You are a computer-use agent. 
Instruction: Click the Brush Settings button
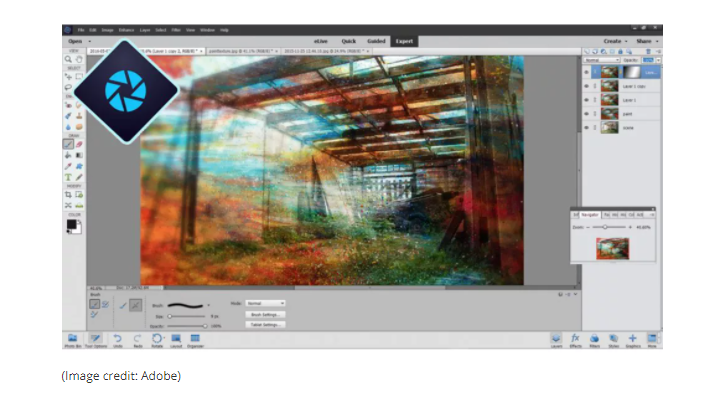pos(265,314)
